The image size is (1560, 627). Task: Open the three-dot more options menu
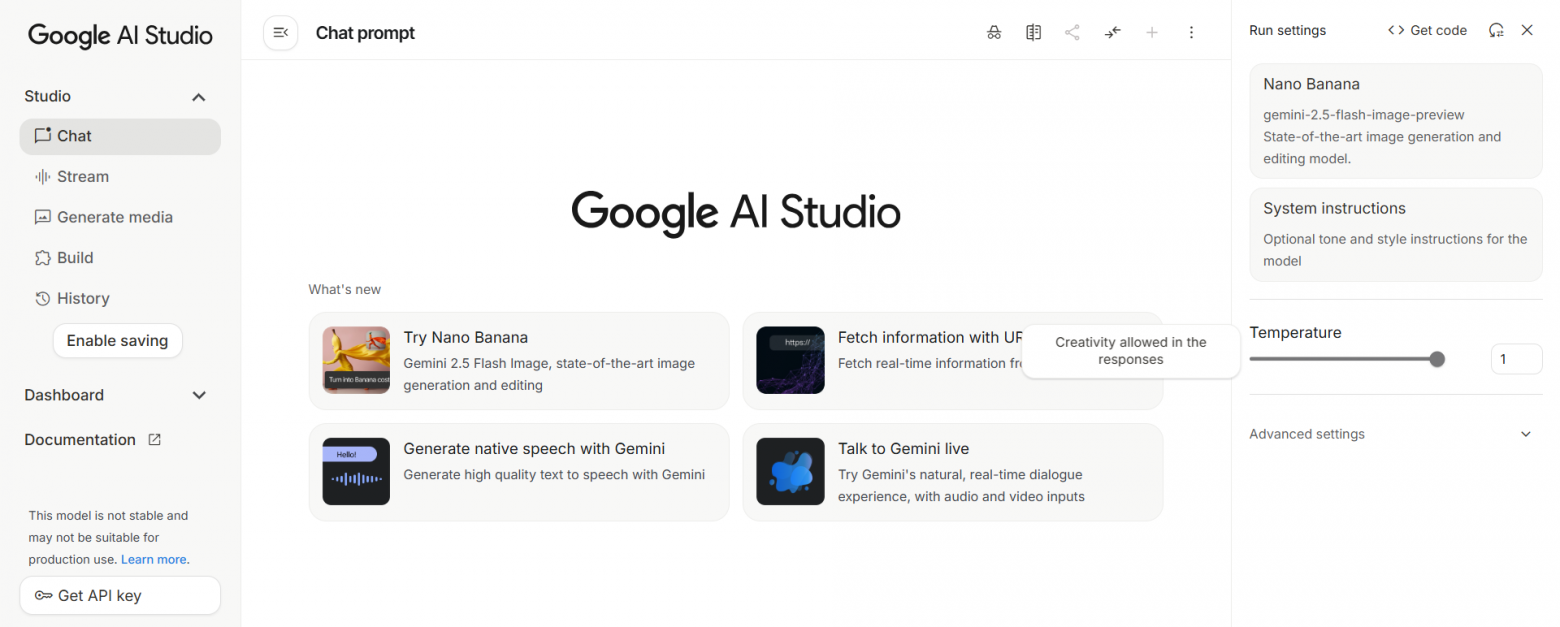[1191, 33]
